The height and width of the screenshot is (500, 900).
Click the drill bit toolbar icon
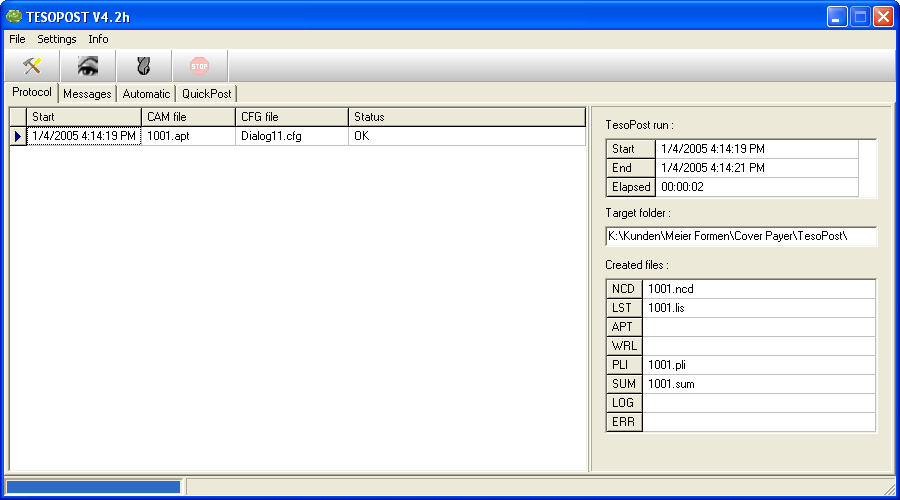[144, 66]
